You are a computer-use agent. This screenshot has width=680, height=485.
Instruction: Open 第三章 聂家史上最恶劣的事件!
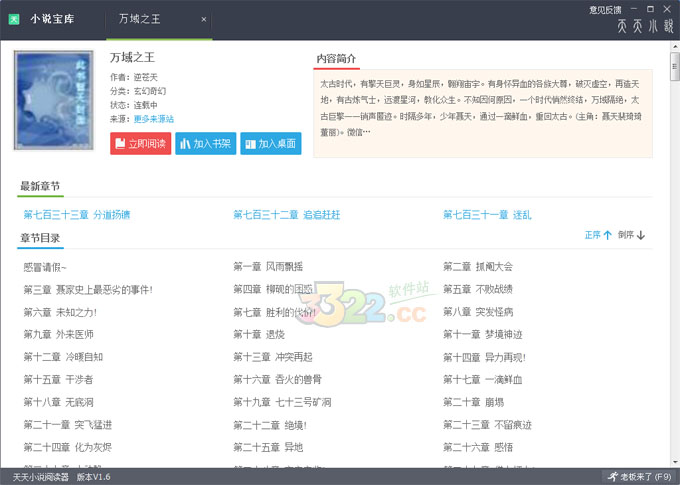88,289
